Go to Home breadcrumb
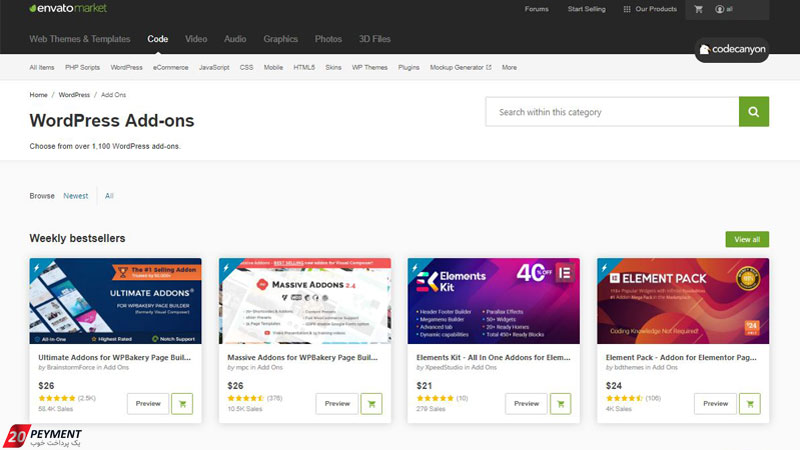800x450 pixels. coord(38,95)
